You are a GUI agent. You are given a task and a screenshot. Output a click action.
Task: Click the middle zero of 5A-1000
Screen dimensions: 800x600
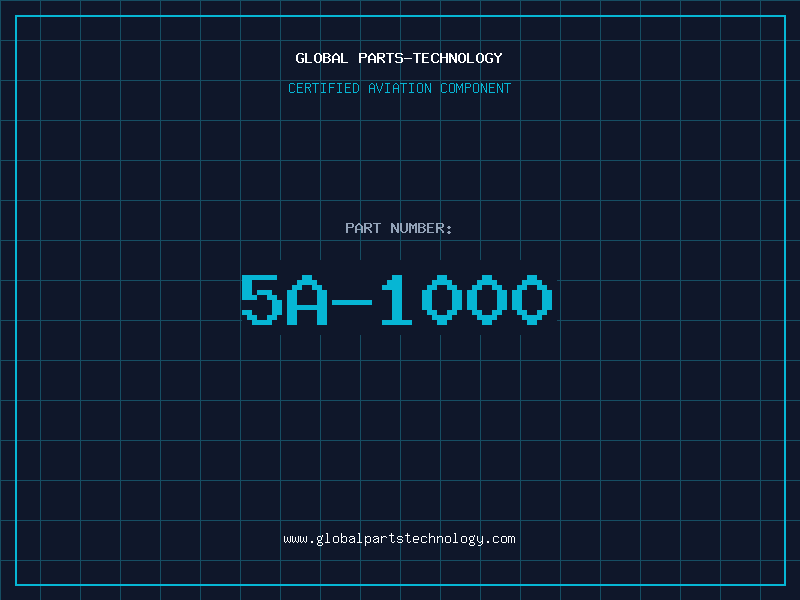[487, 299]
